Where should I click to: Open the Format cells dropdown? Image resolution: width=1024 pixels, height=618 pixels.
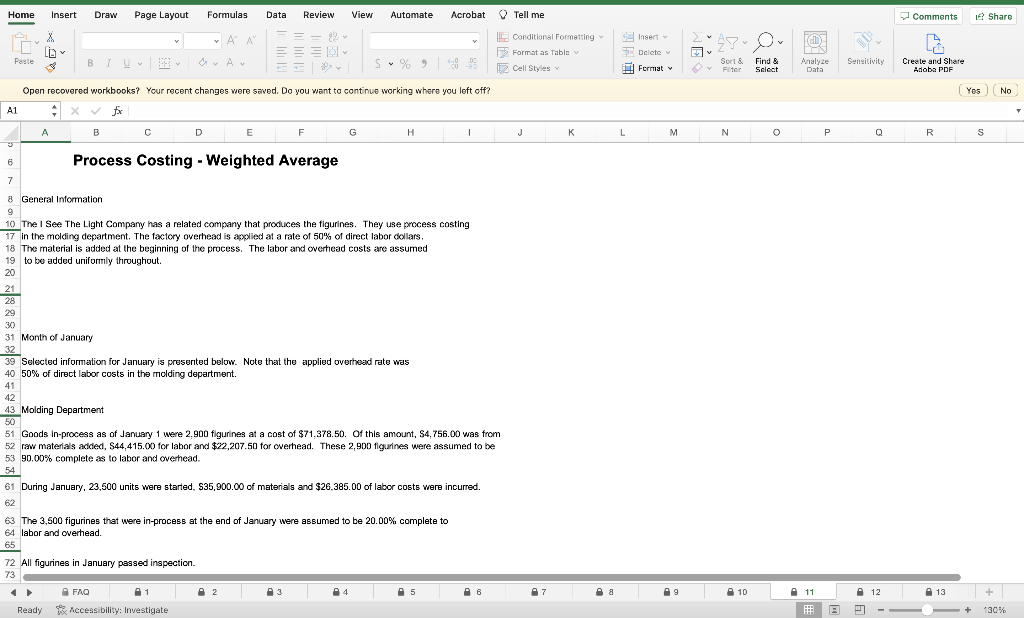pyautogui.click(x=647, y=68)
